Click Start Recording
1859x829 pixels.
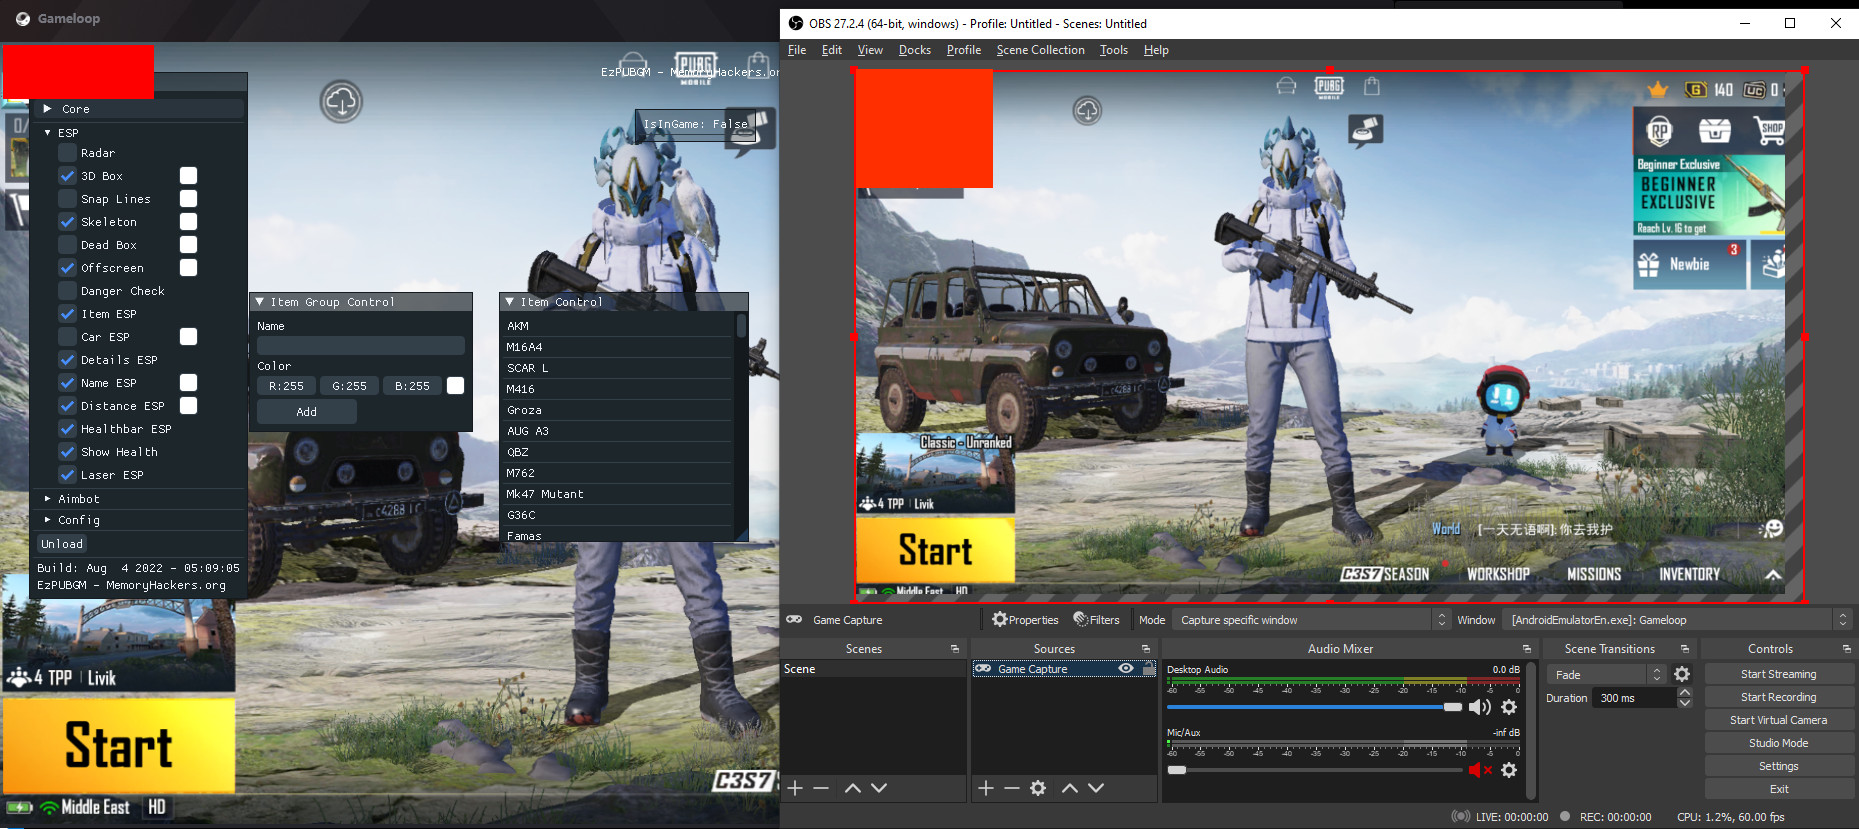[x=1778, y=697]
